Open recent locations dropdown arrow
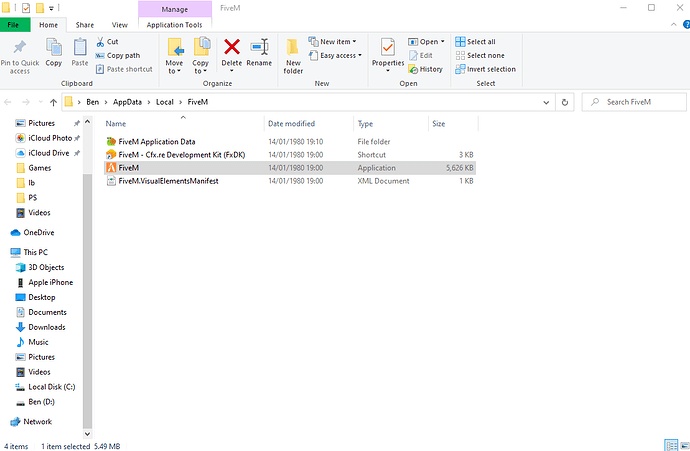The image size is (690, 451). [40, 102]
